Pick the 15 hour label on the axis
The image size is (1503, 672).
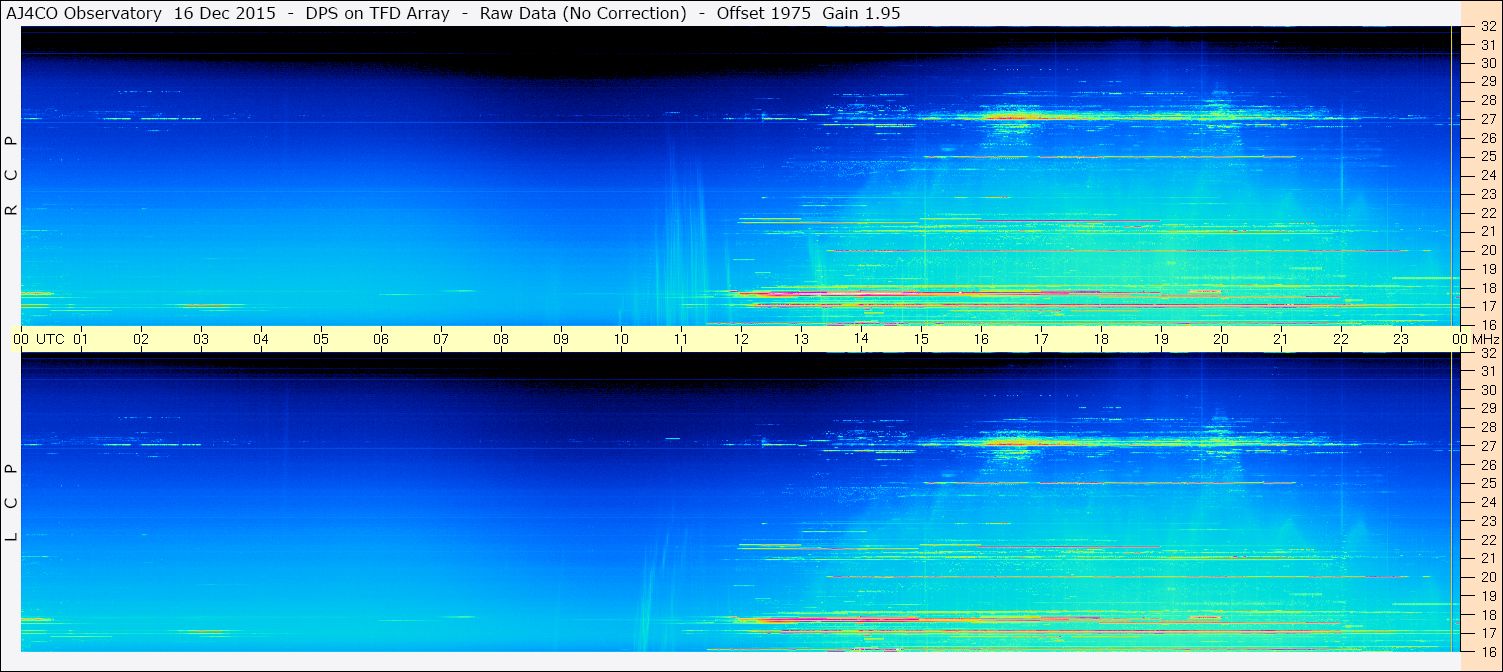coord(921,339)
